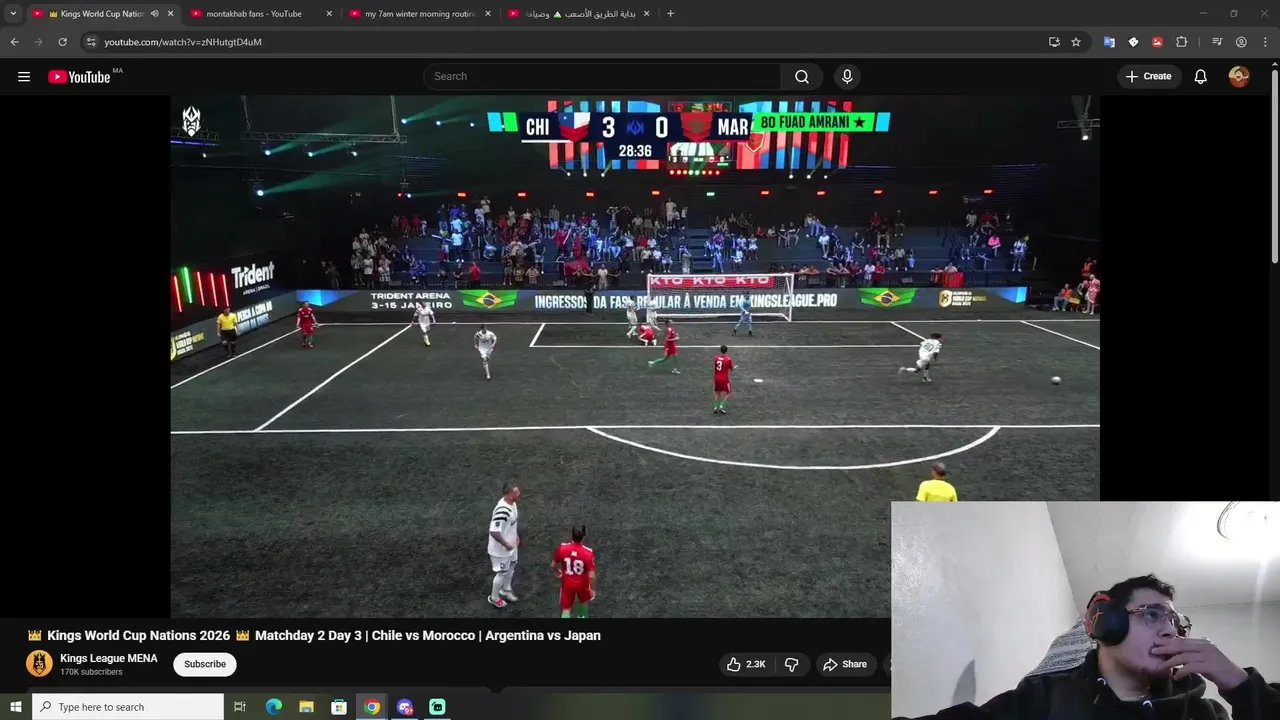
Task: Reload the page with the refresh icon
Action: [x=62, y=42]
